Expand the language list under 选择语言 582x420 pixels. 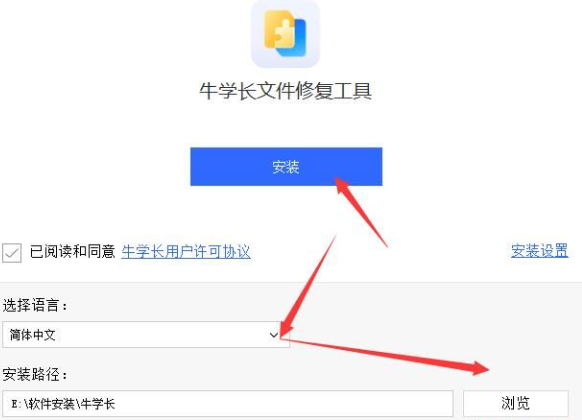coord(146,335)
